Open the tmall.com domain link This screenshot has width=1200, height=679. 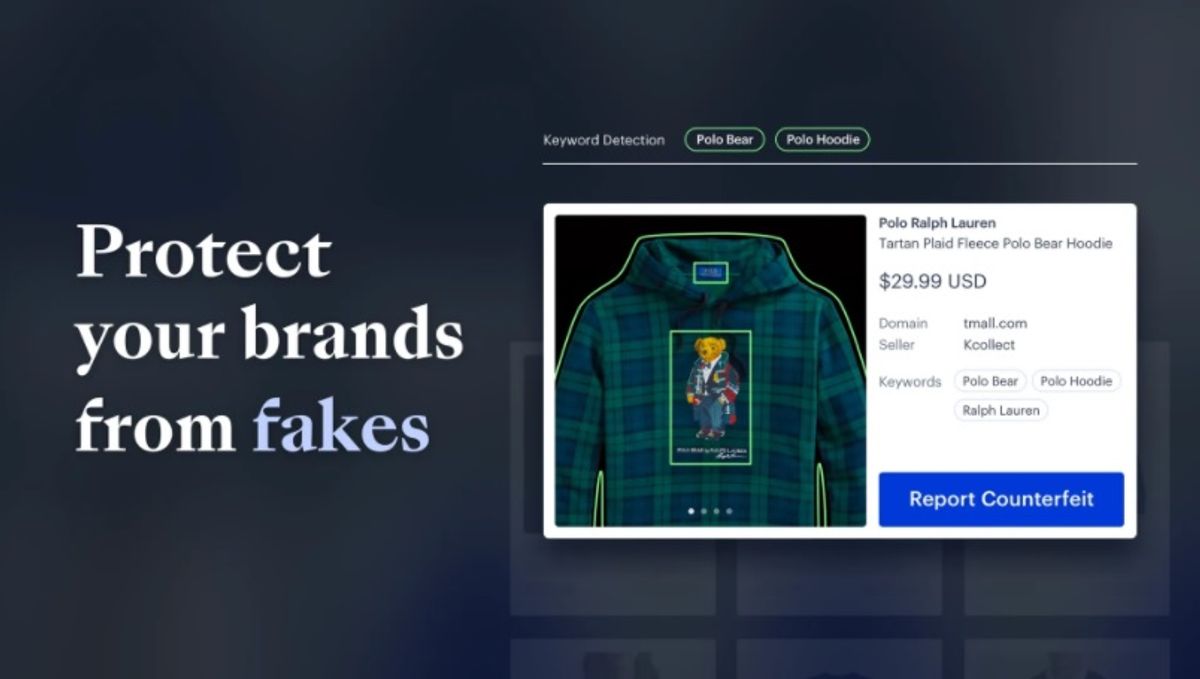pyautogui.click(x=995, y=323)
